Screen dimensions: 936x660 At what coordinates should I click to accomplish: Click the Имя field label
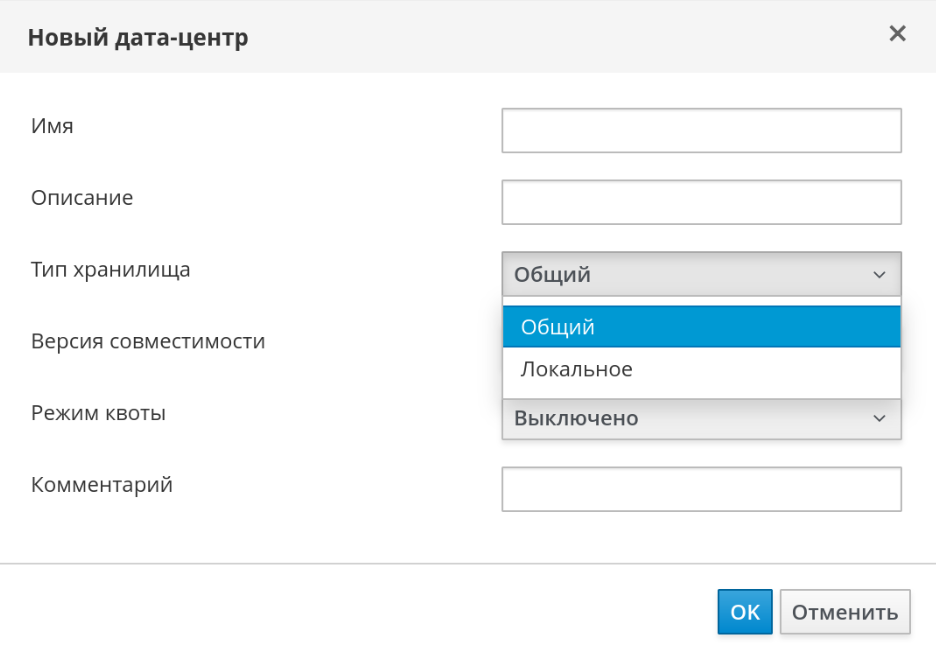pos(52,126)
